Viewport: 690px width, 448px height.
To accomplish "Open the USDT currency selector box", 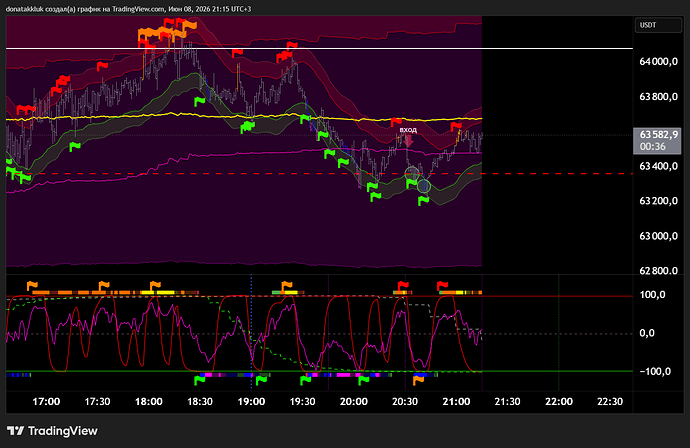I will (x=658, y=25).
